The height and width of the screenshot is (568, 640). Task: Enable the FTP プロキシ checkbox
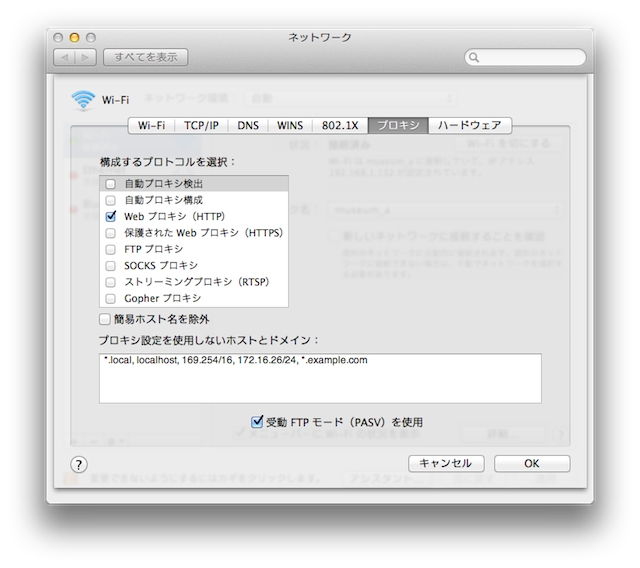point(110,249)
